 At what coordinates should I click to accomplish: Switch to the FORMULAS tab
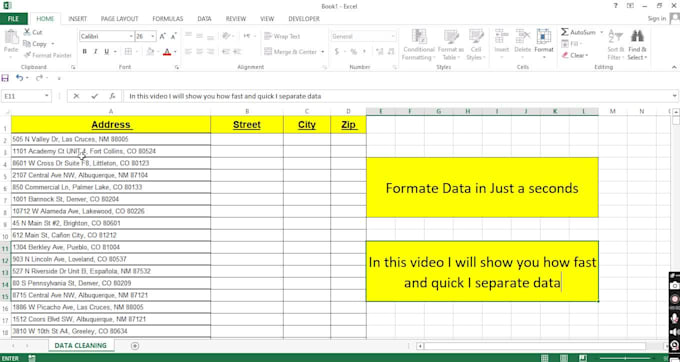pyautogui.click(x=167, y=19)
